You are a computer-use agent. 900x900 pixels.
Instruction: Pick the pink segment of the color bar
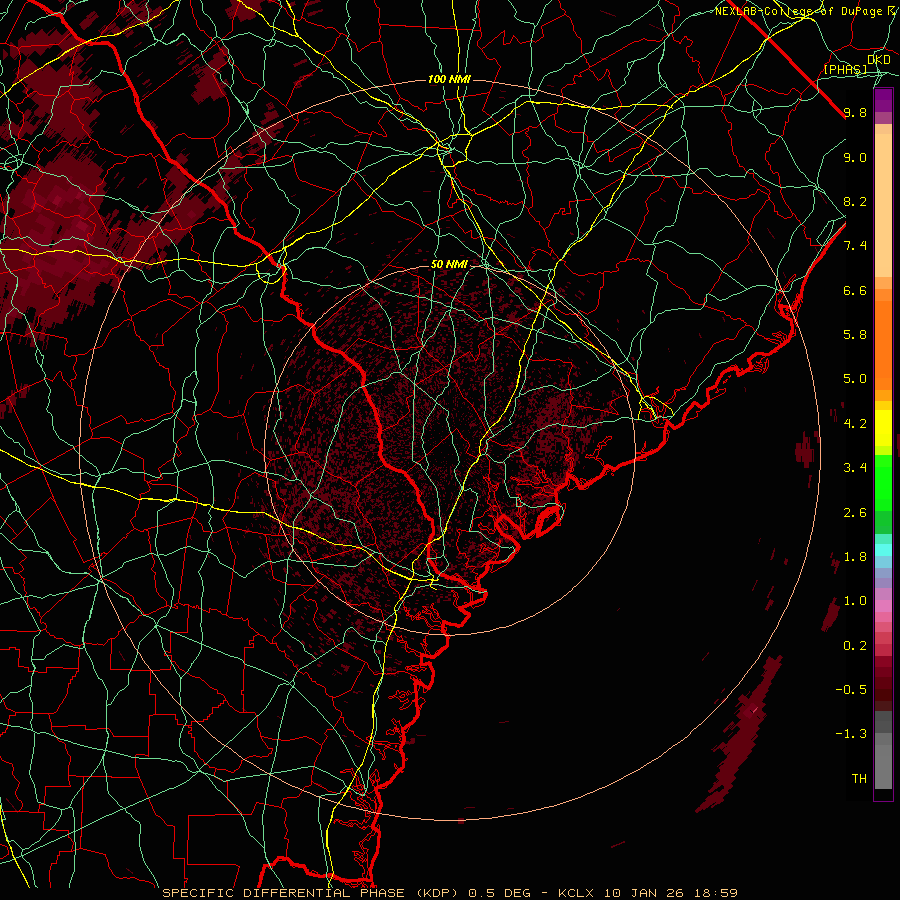tap(883, 606)
